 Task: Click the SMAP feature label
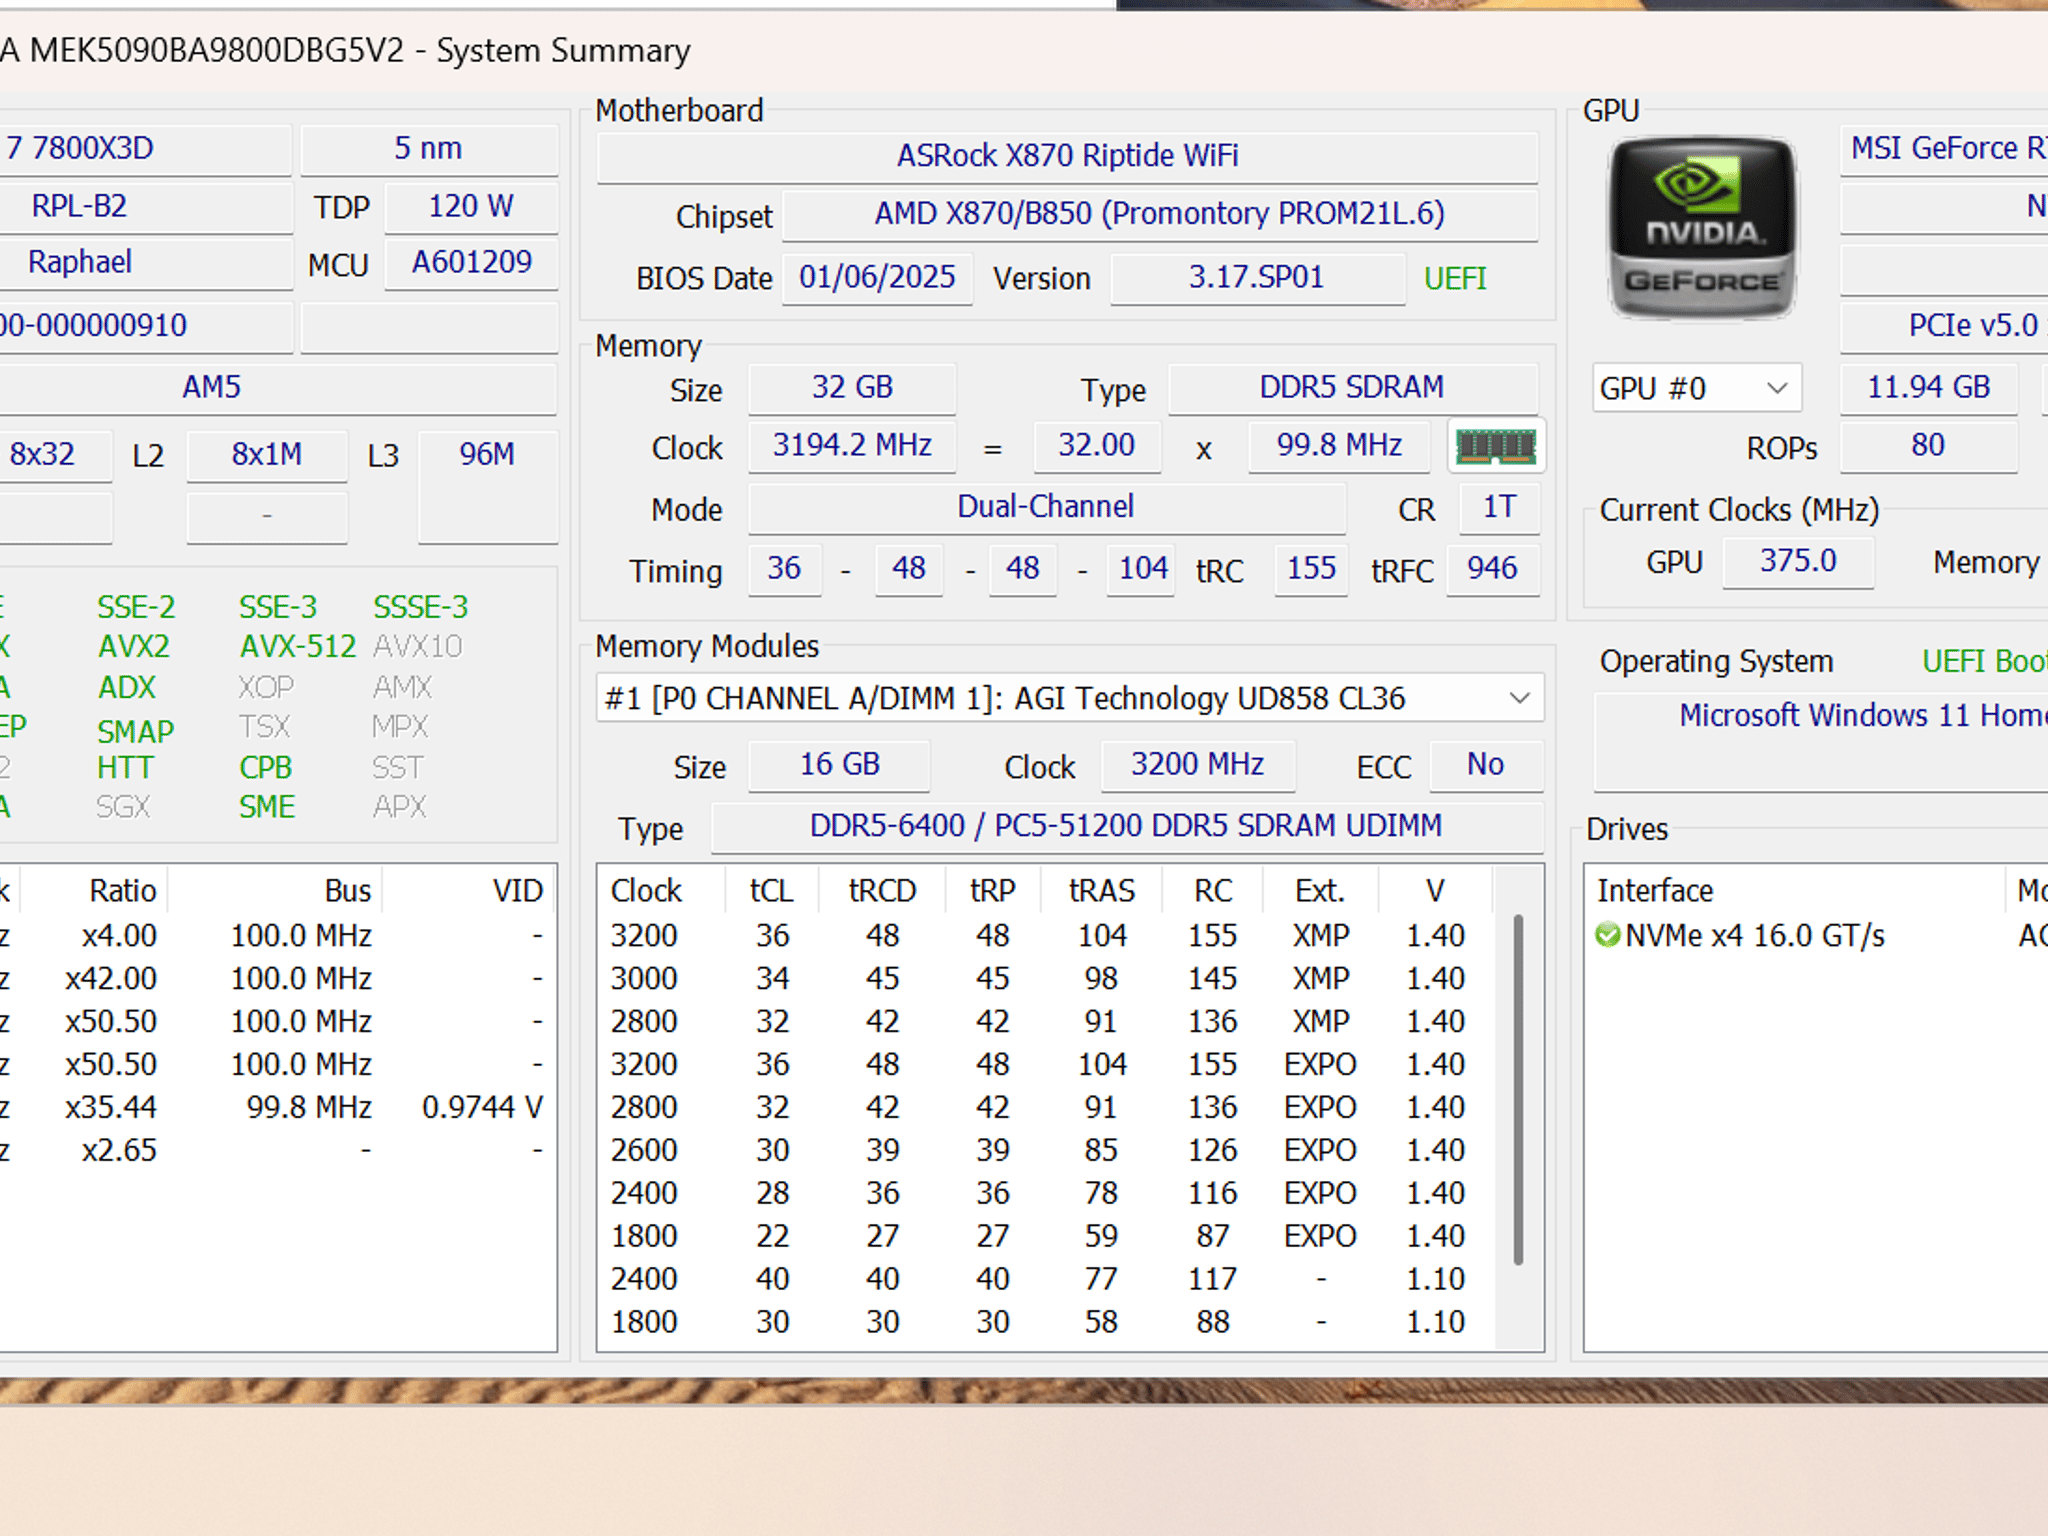135,732
